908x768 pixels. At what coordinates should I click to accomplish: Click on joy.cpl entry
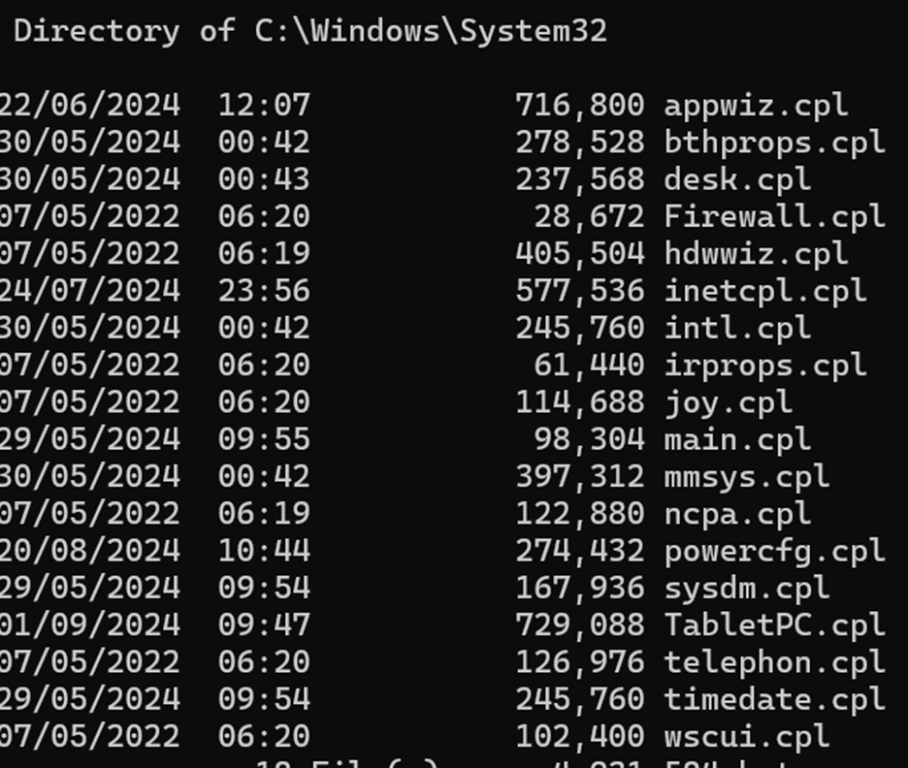tap(728, 404)
